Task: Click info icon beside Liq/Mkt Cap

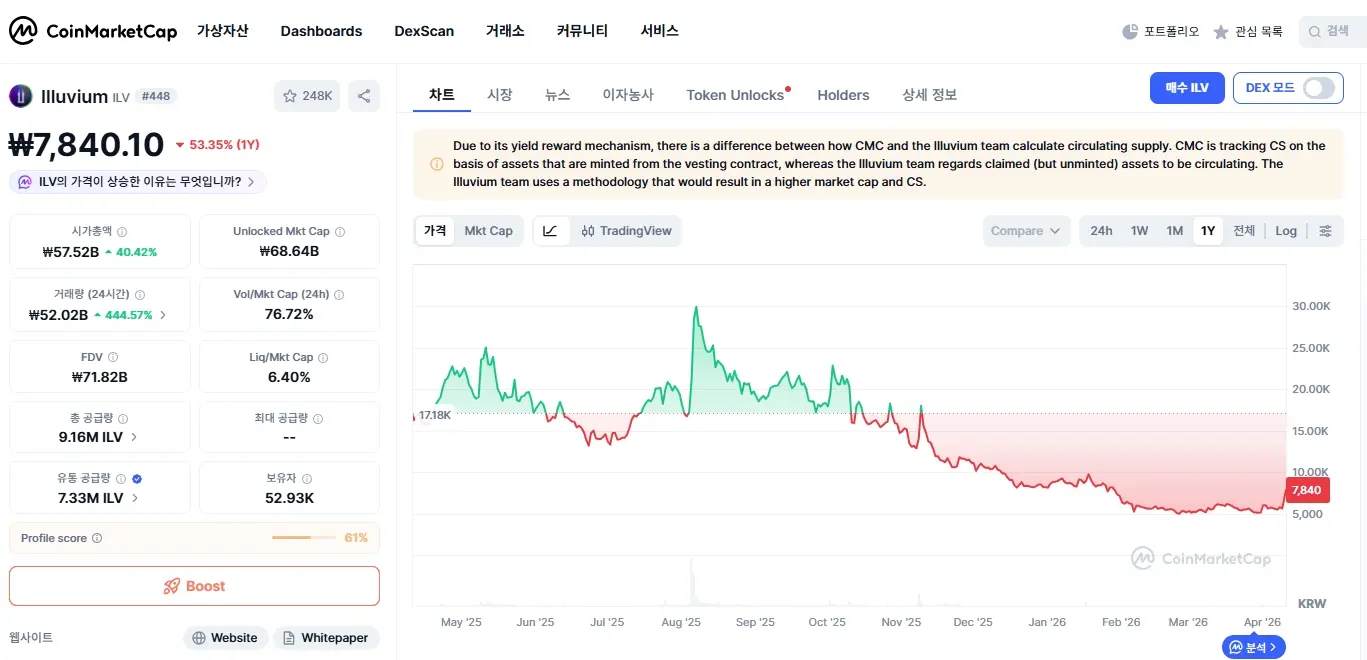Action: 323,357
